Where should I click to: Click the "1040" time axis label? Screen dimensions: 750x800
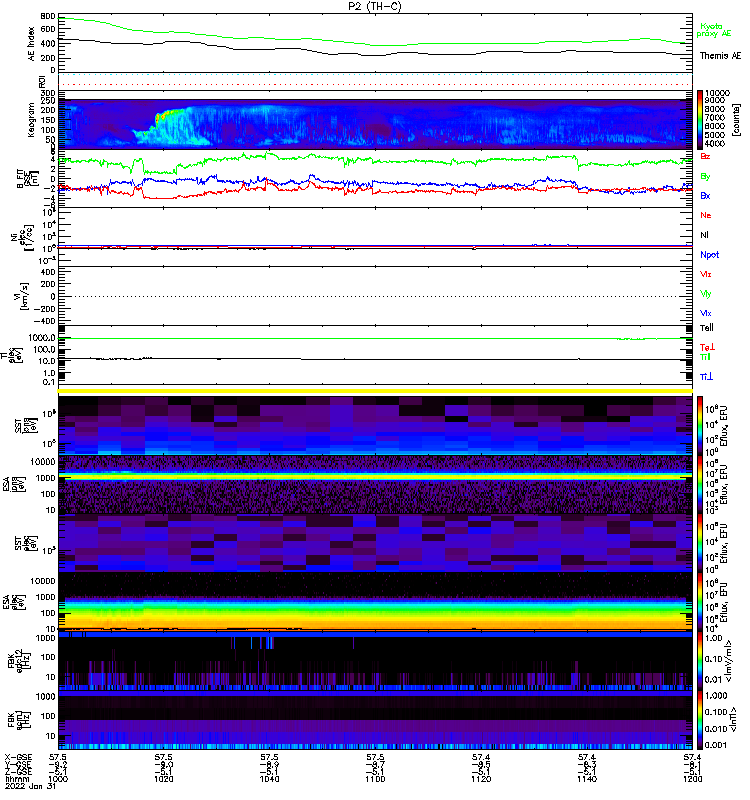coord(269,779)
